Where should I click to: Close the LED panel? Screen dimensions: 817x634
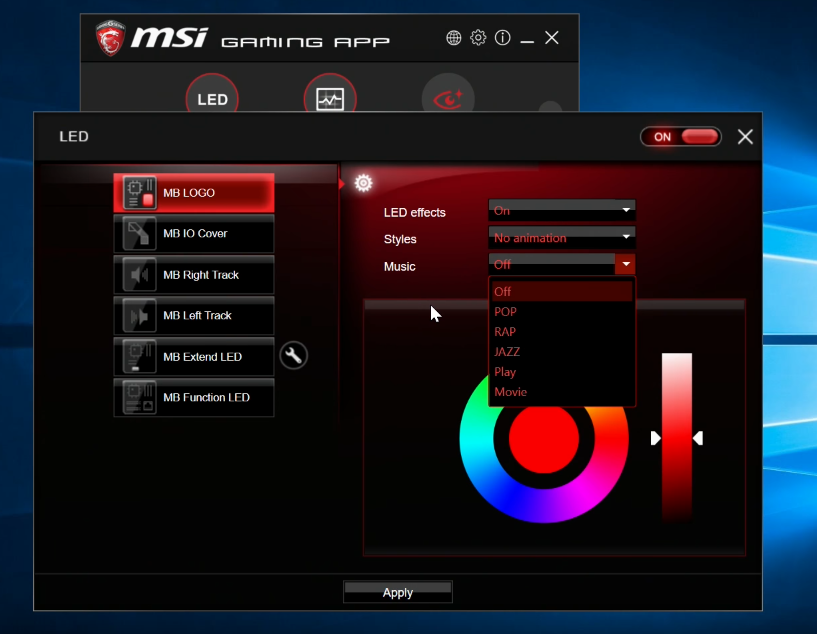coord(745,136)
